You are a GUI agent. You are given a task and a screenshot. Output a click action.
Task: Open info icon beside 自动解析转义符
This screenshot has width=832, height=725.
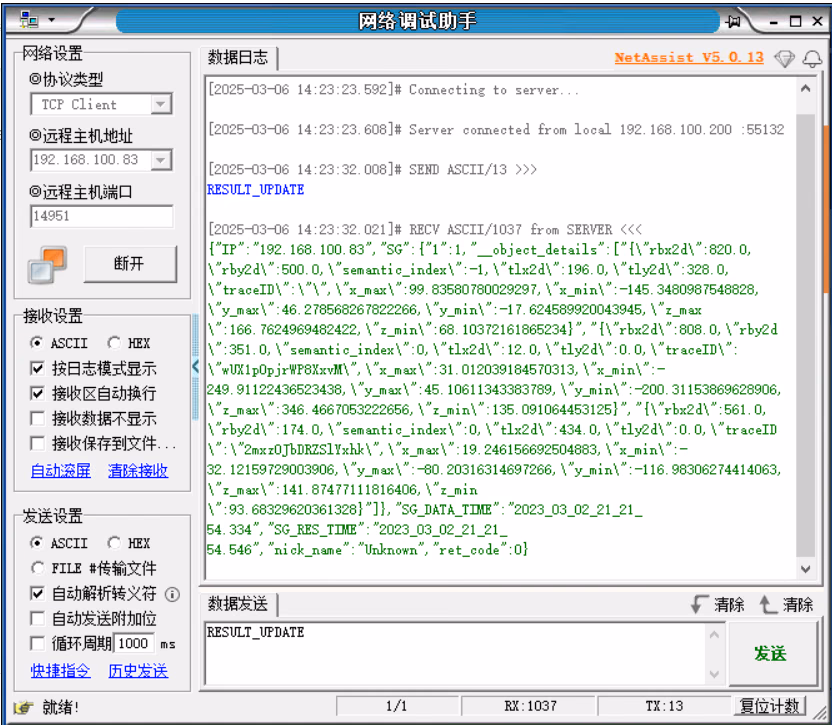[x=172, y=594]
